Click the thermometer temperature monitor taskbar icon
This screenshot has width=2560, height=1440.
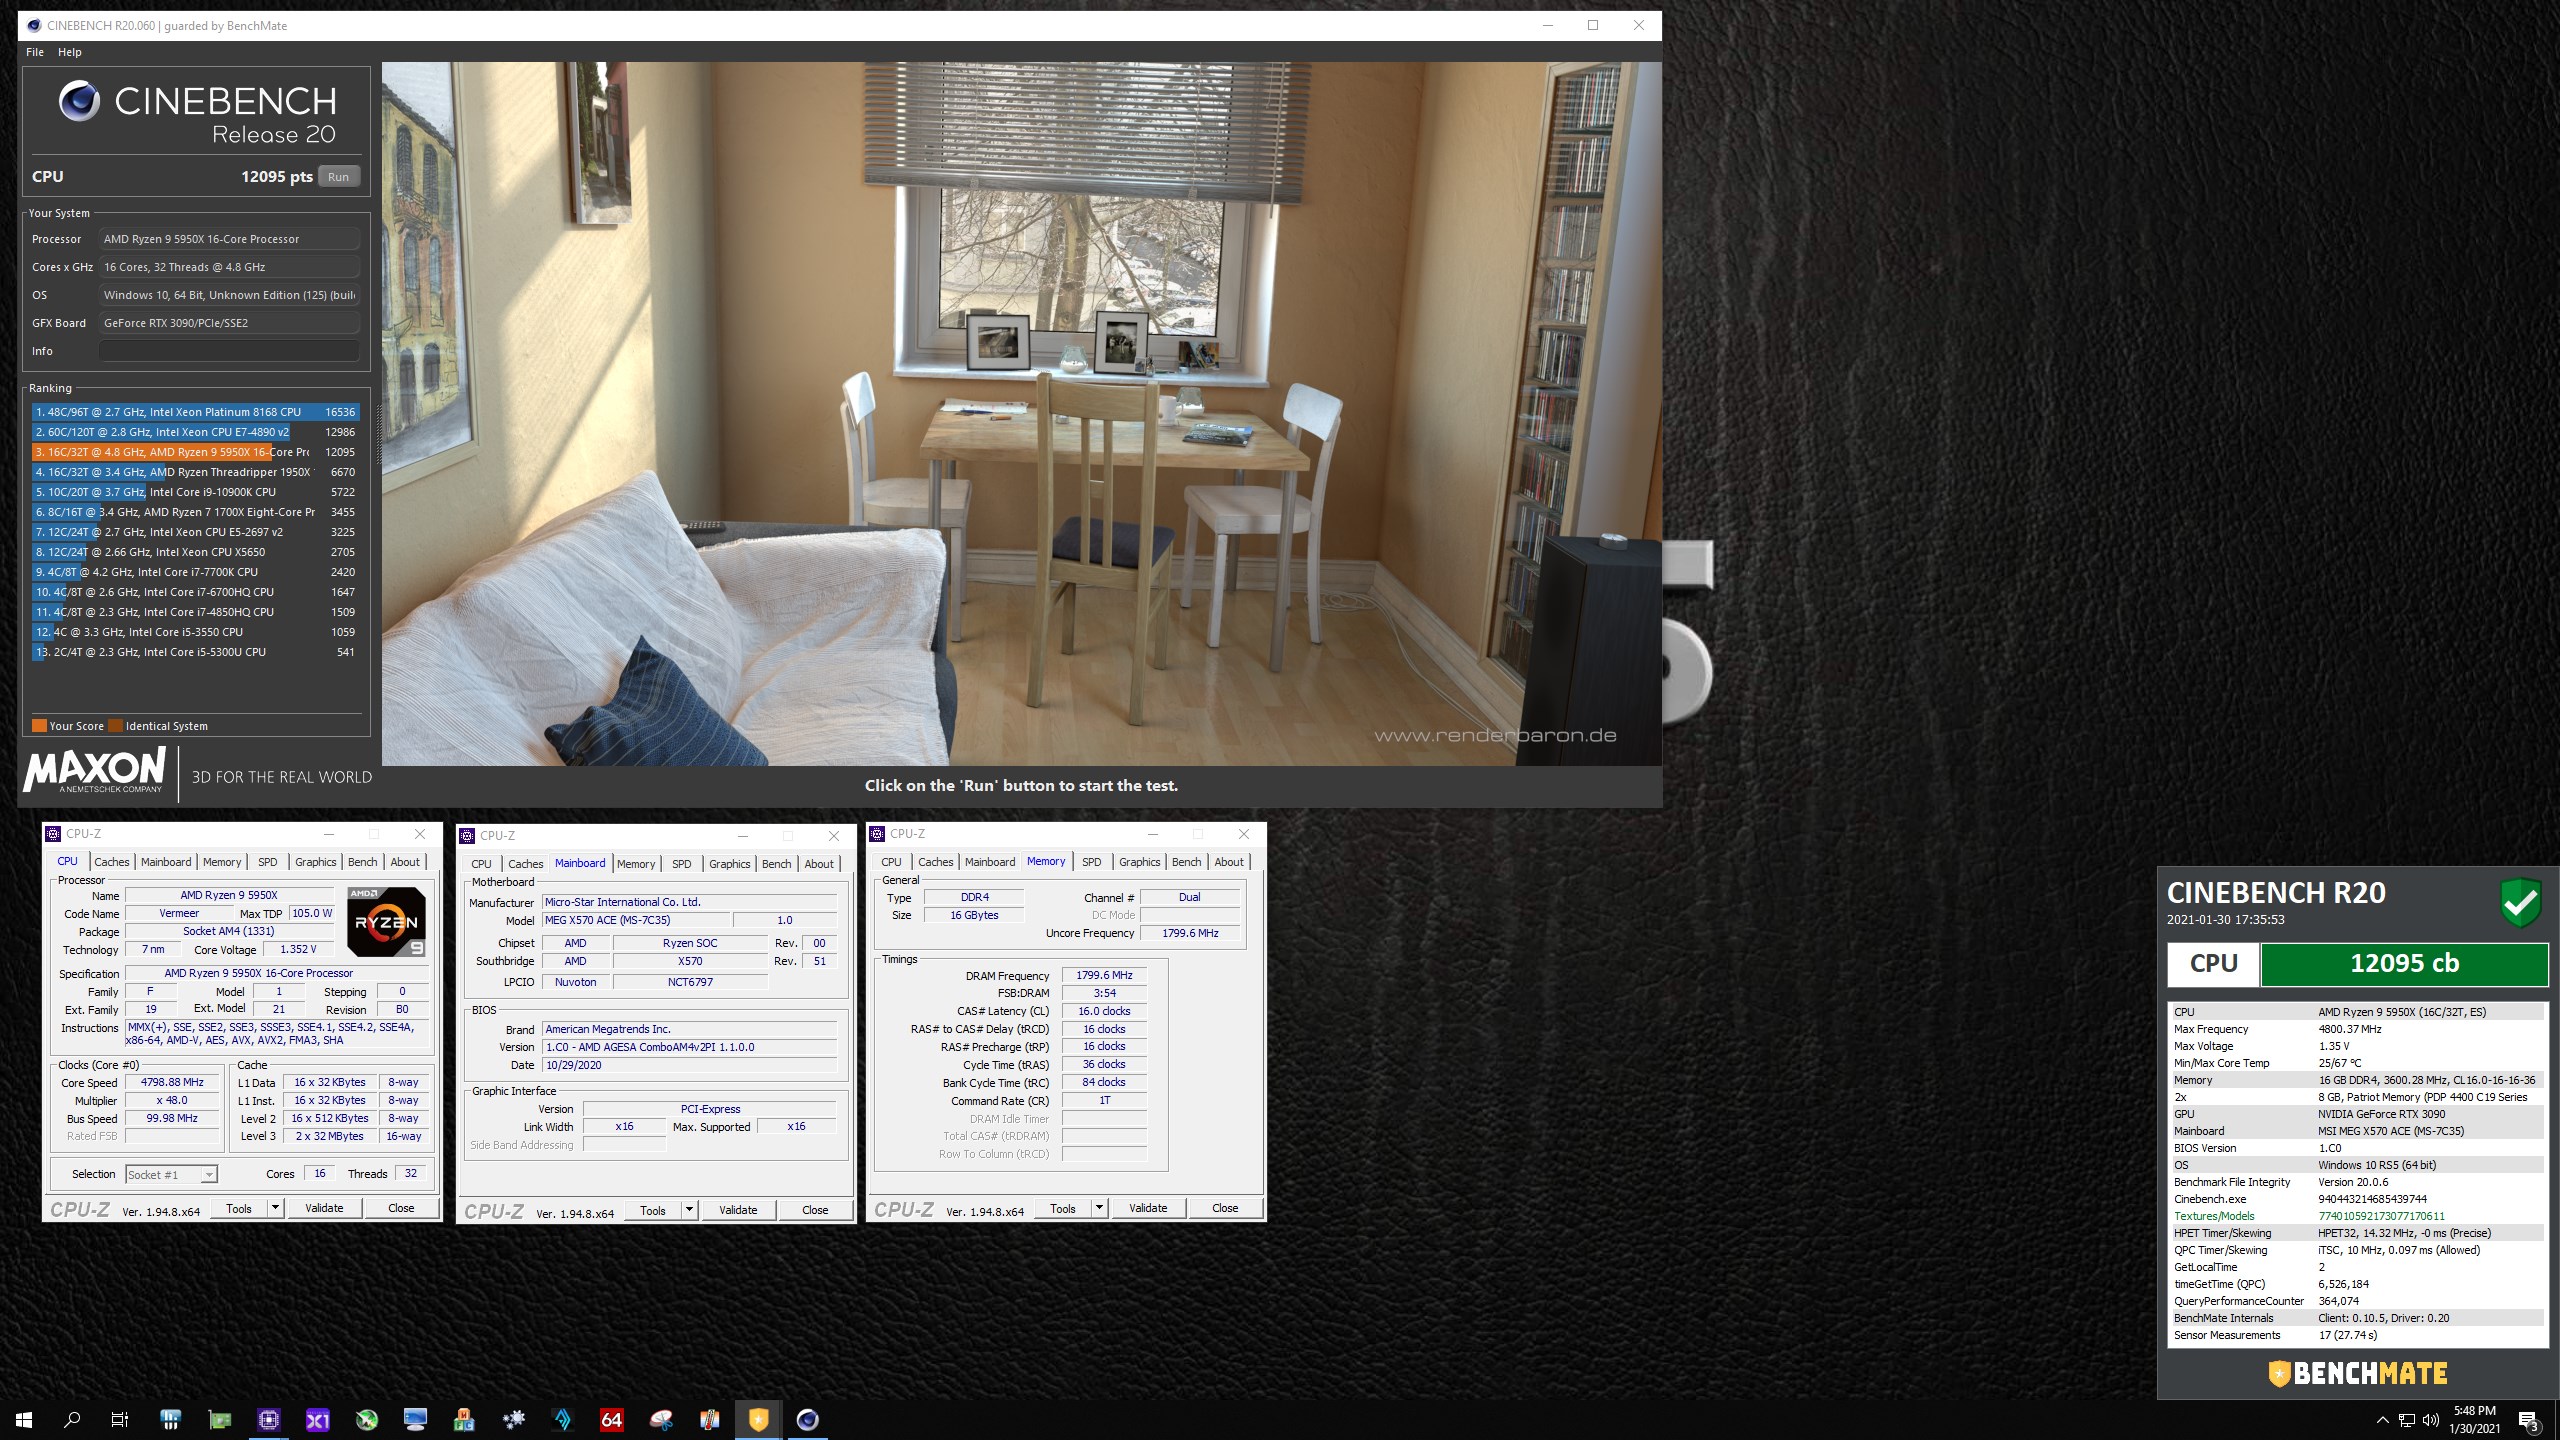710,1419
